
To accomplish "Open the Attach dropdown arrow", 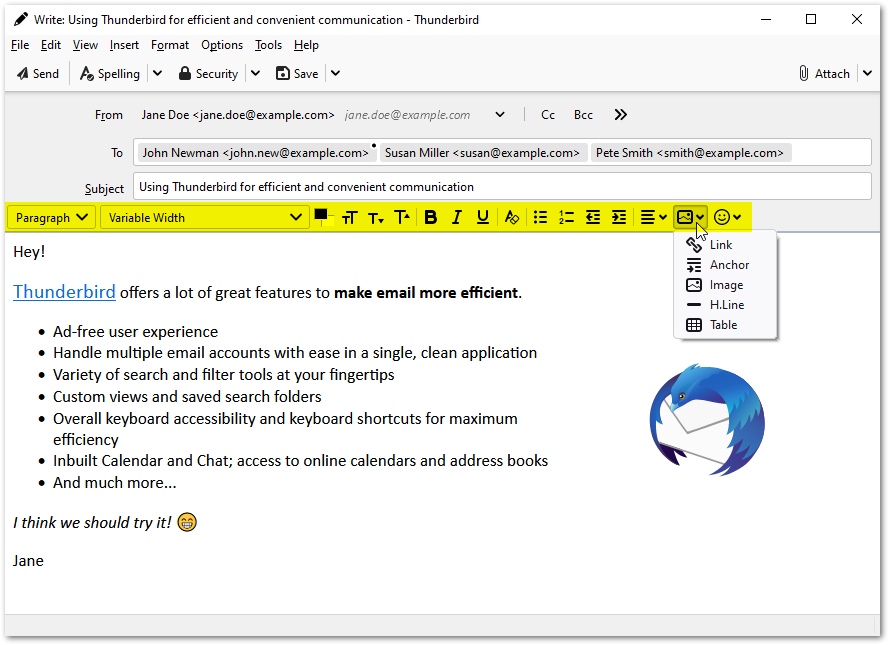I will 867,74.
